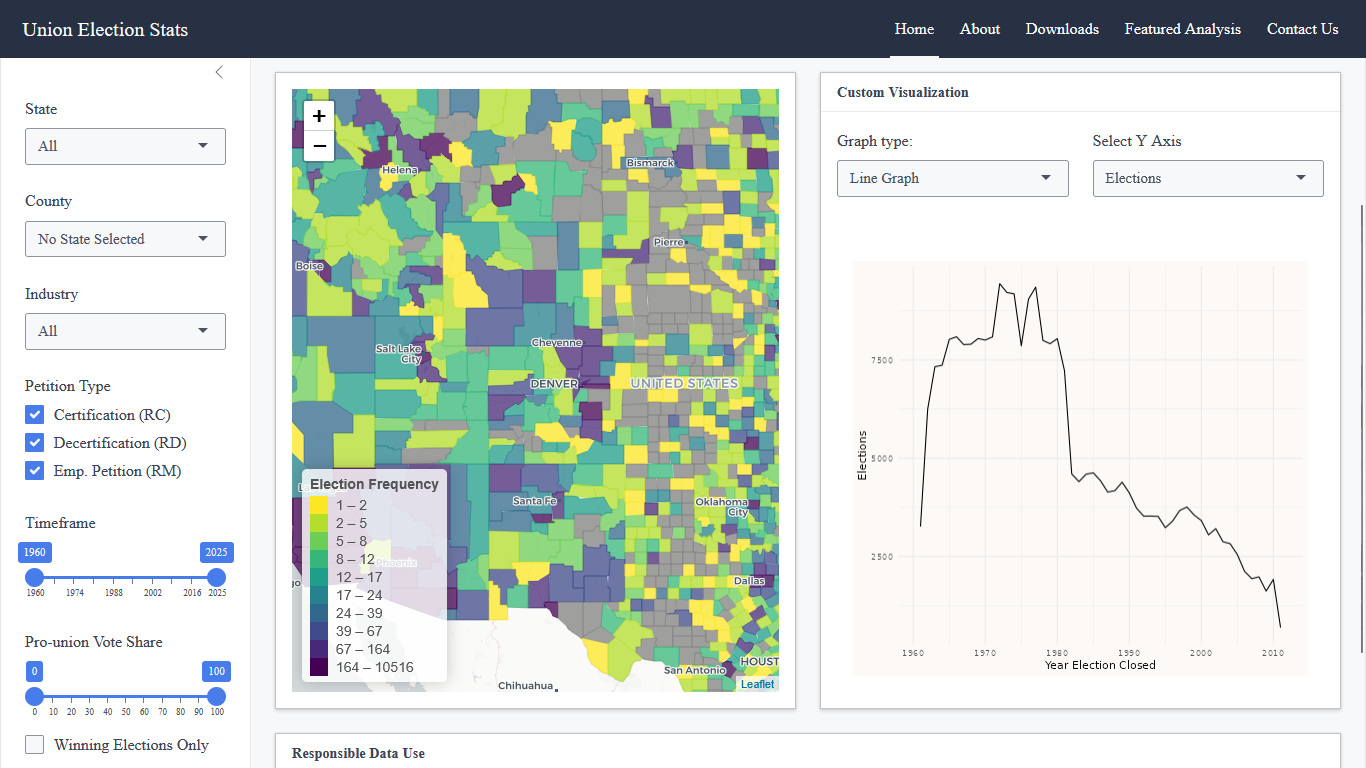Click the Cheyenne map label
Image resolution: width=1366 pixels, height=768 pixels.
556,343
